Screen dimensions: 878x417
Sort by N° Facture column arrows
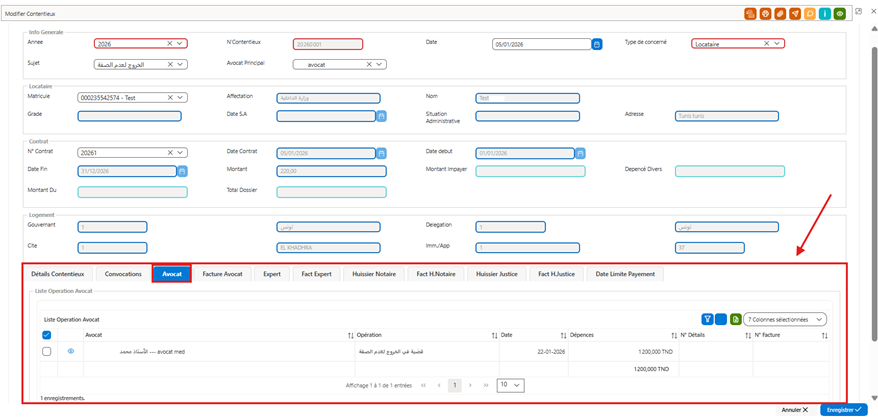point(824,335)
